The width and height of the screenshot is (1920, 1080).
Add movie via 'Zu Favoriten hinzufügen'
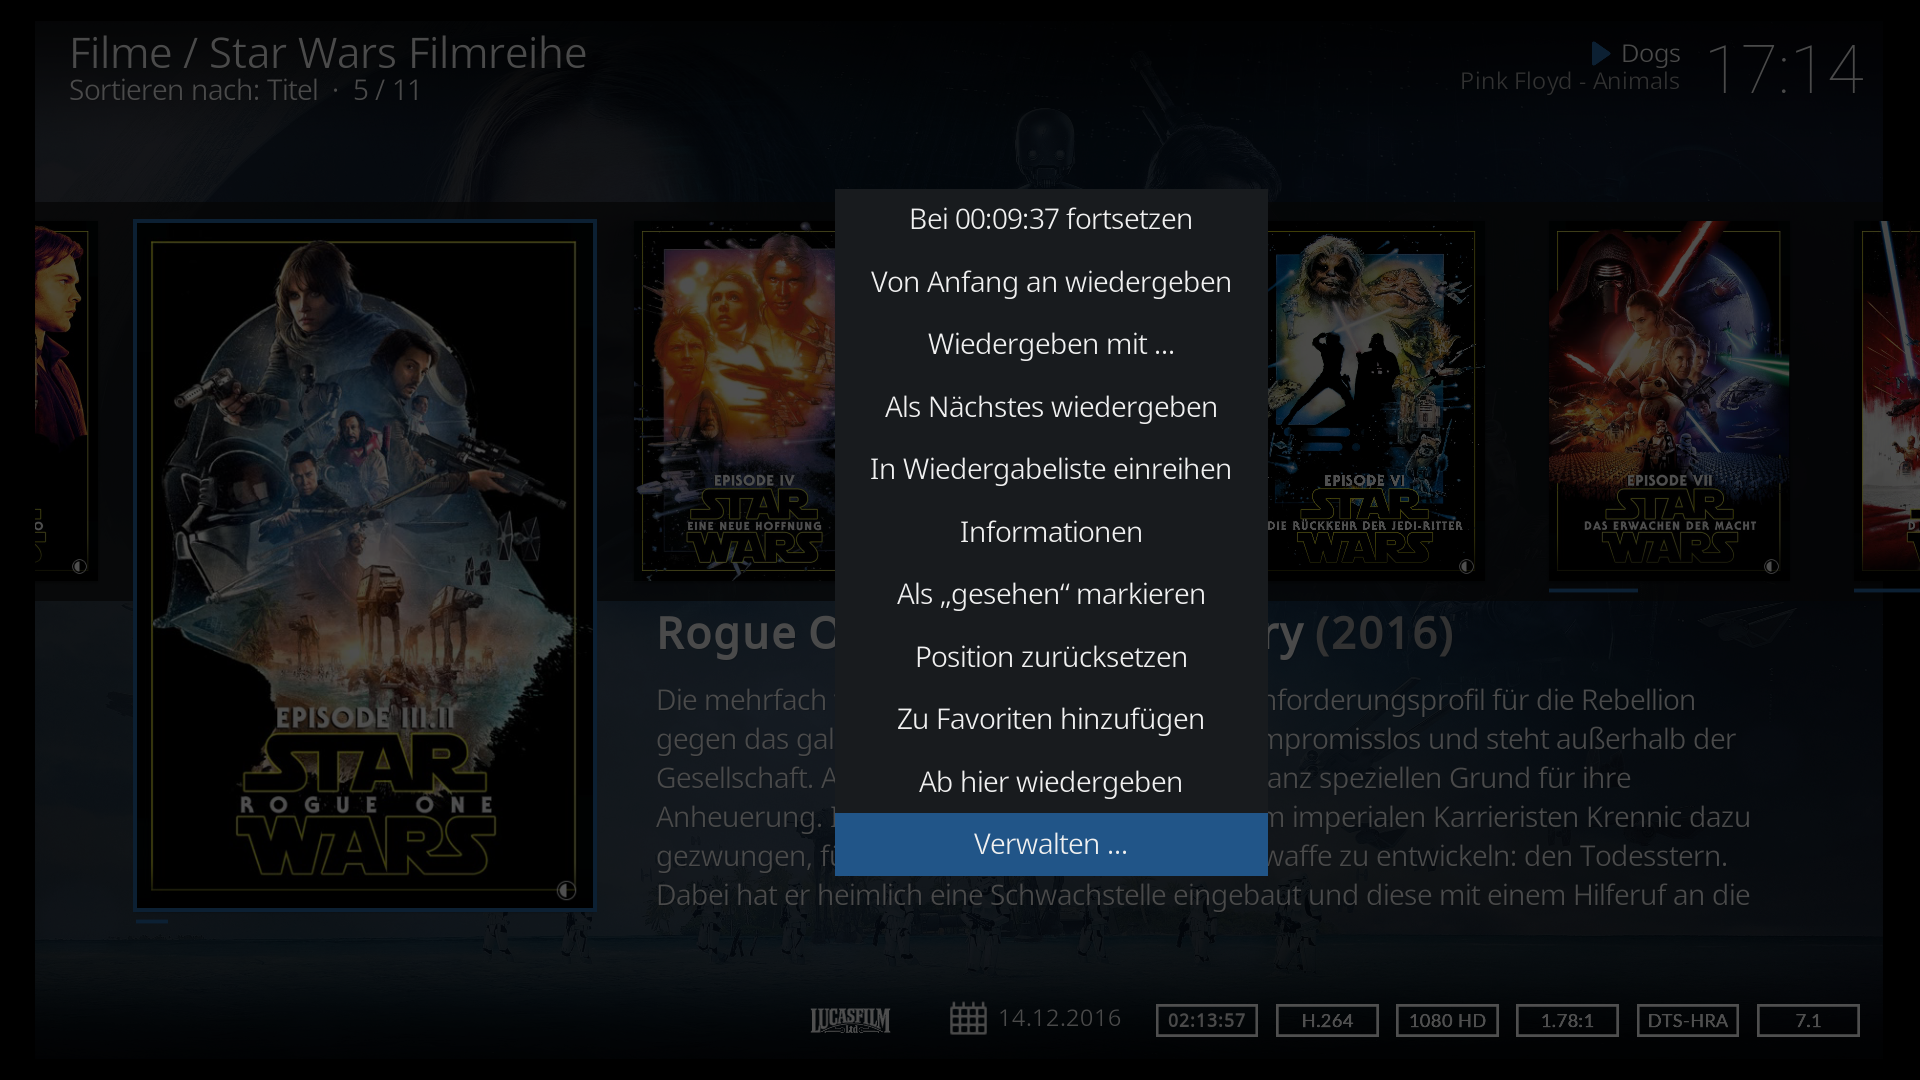click(1051, 719)
